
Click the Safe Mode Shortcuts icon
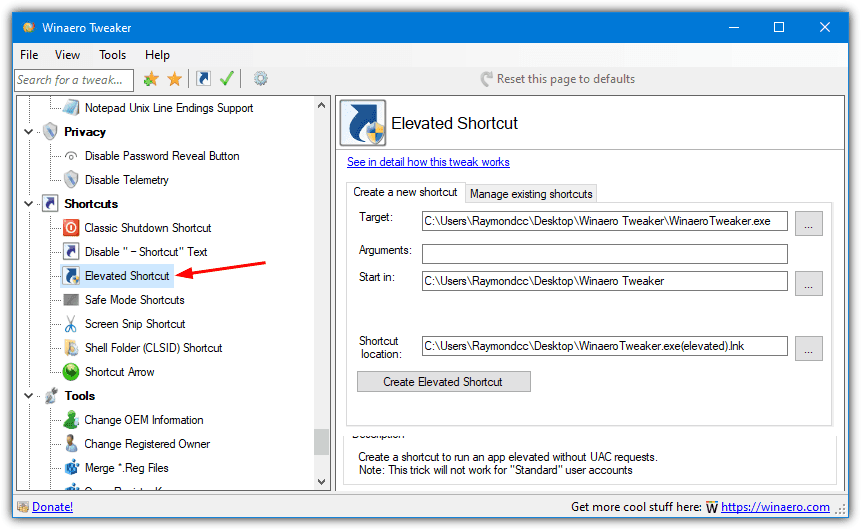[x=71, y=300]
